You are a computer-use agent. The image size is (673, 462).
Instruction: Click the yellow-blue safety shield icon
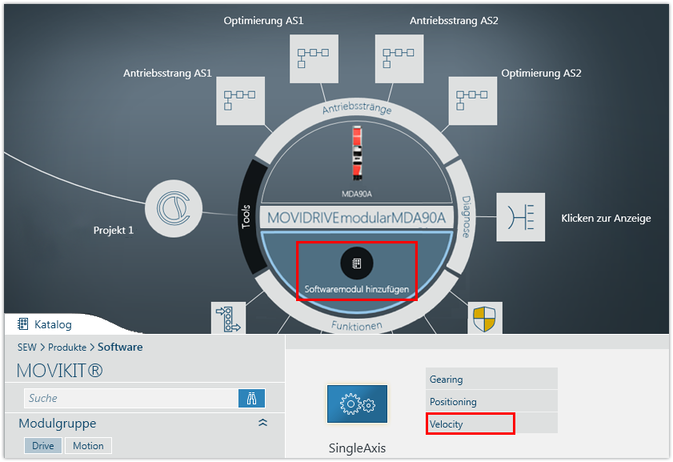[485, 319]
